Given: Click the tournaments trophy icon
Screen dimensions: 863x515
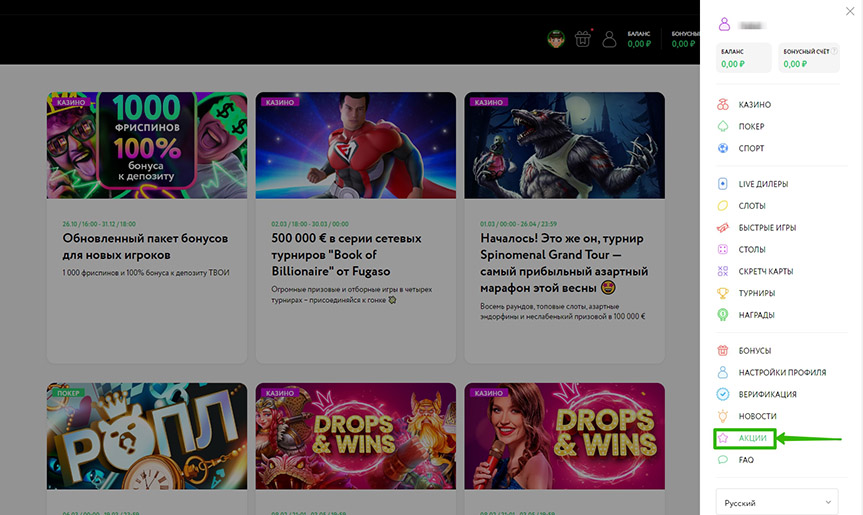Looking at the screenshot, I should (723, 293).
